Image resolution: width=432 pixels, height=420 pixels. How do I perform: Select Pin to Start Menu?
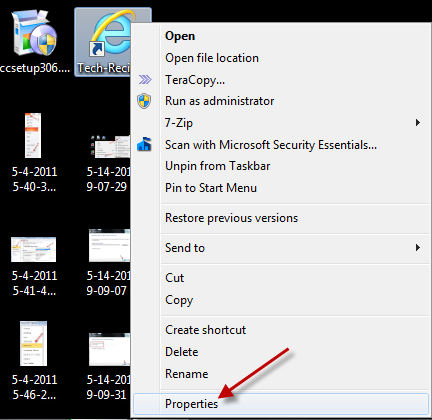pos(211,188)
